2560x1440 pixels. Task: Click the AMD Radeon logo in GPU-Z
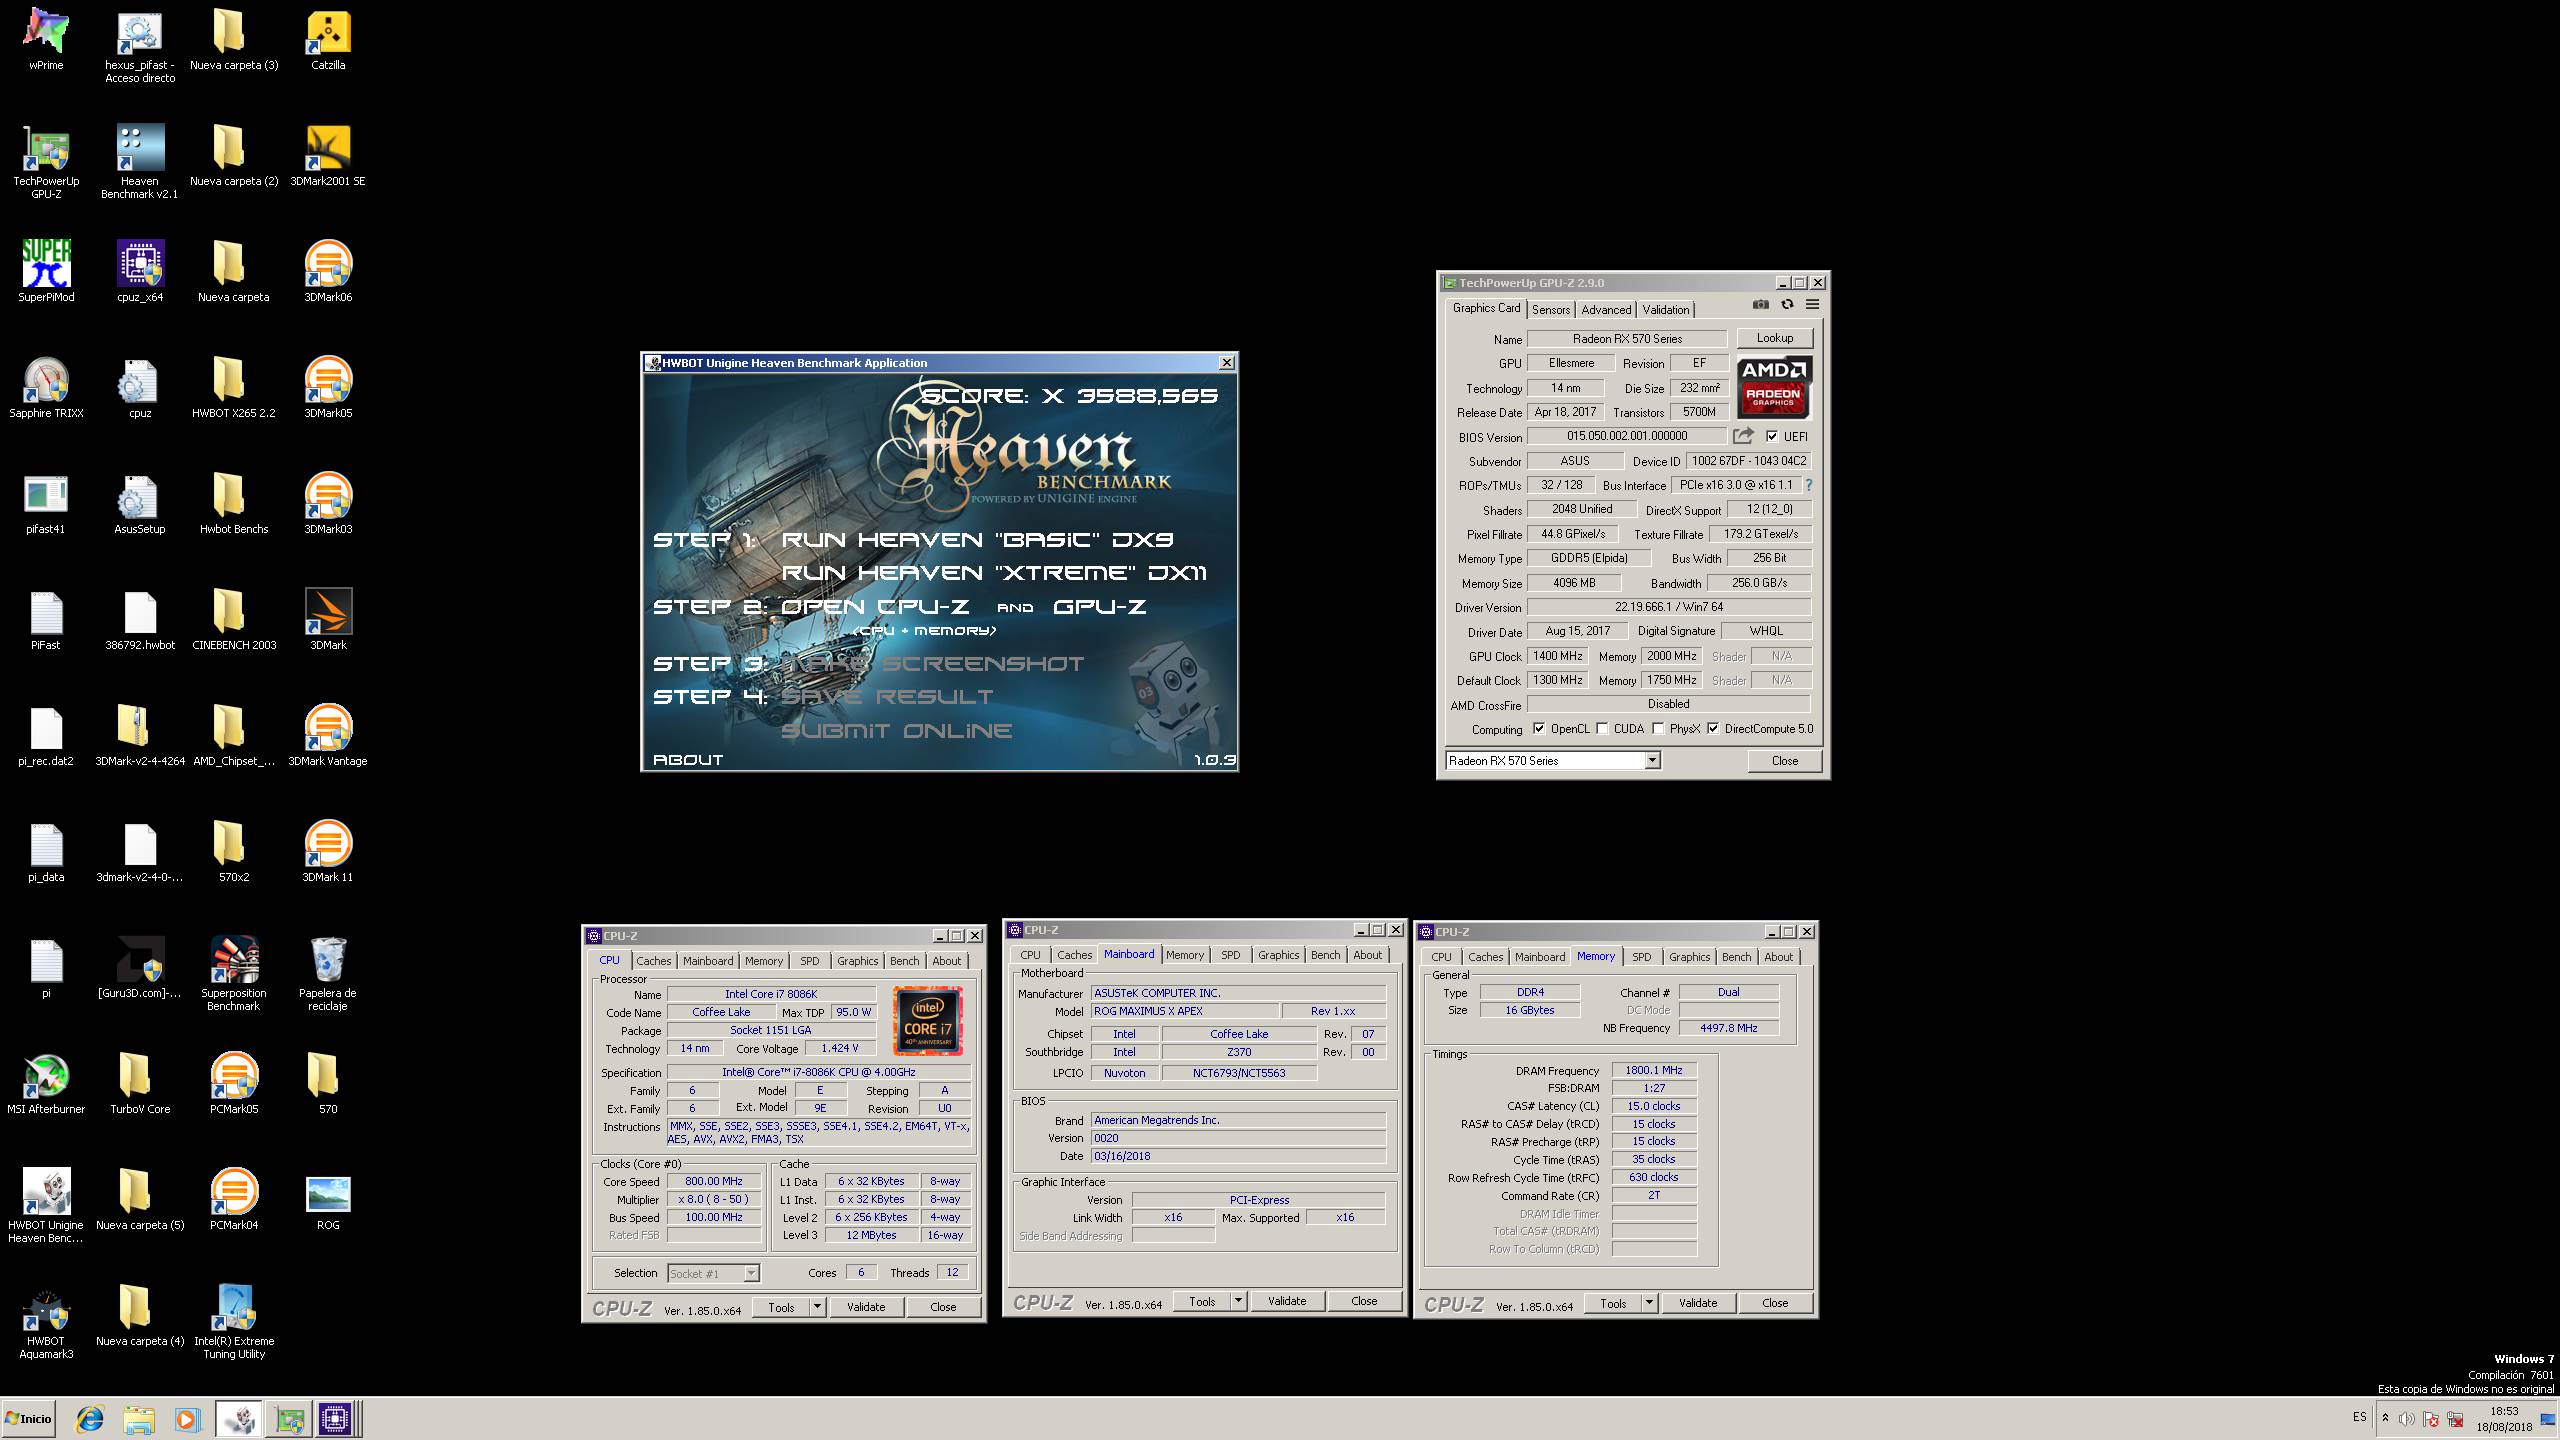coord(1774,386)
